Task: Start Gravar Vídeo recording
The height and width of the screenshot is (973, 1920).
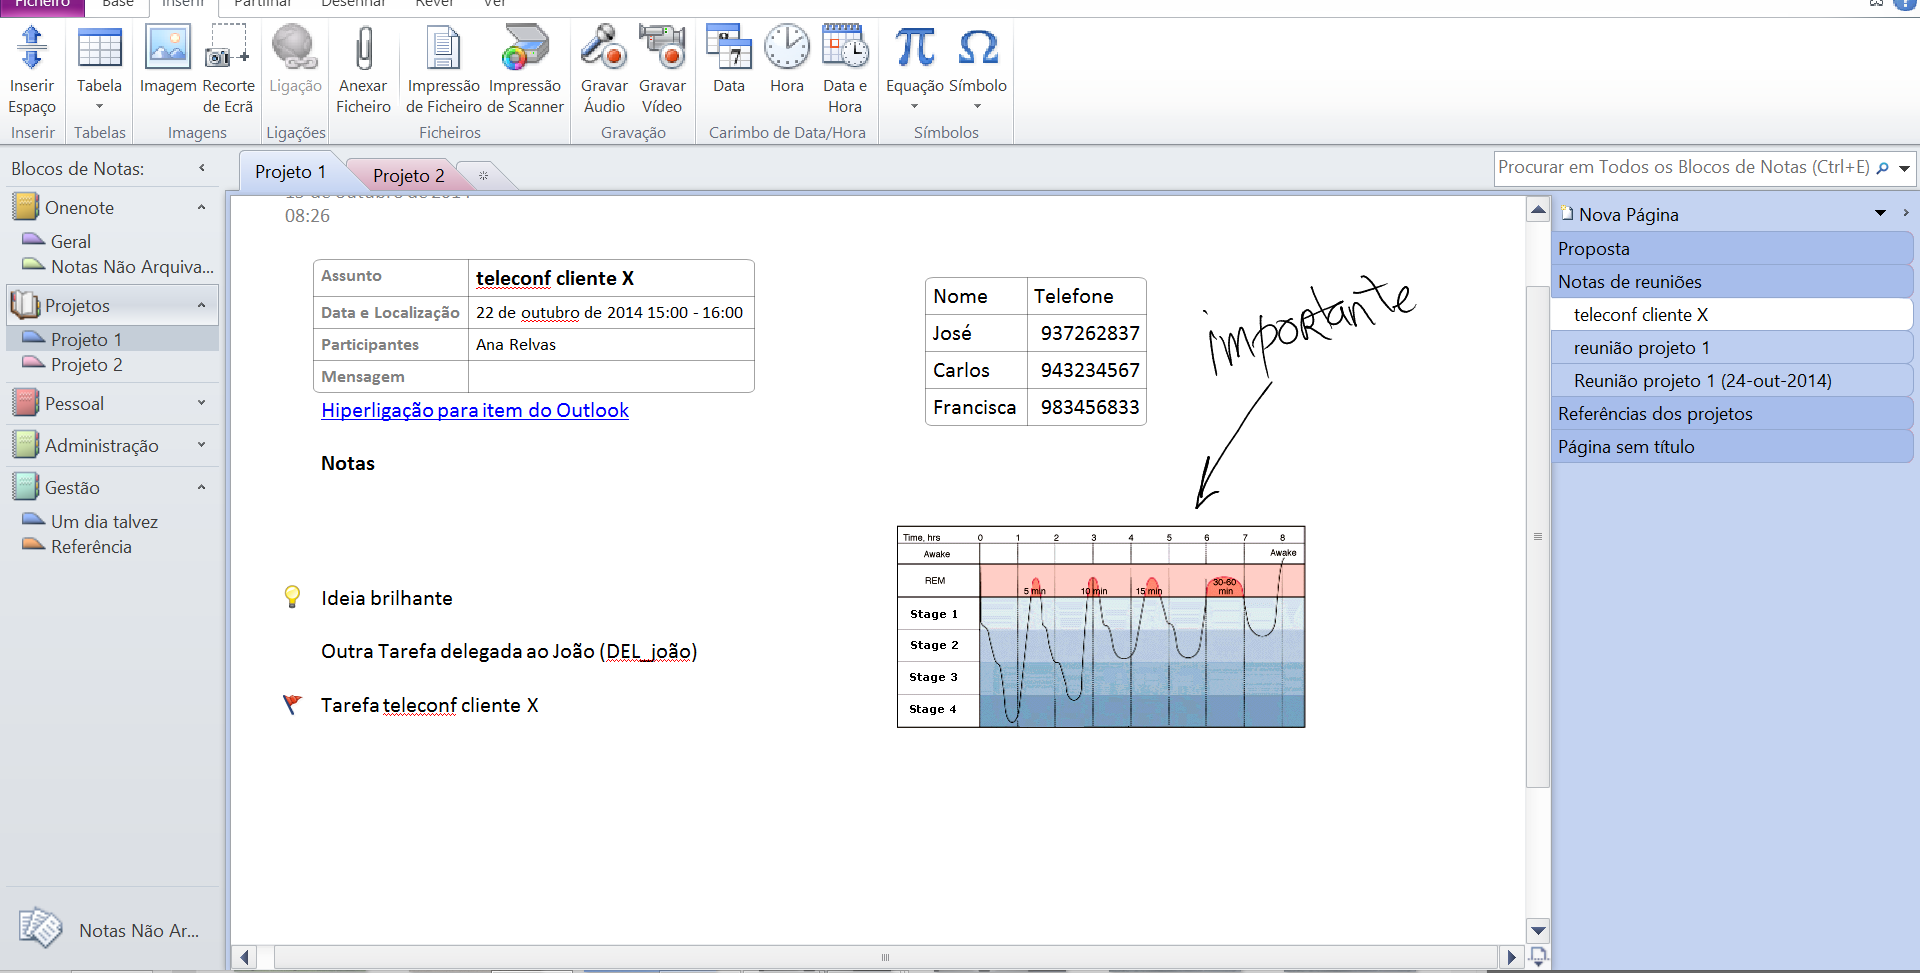Action: (x=662, y=48)
